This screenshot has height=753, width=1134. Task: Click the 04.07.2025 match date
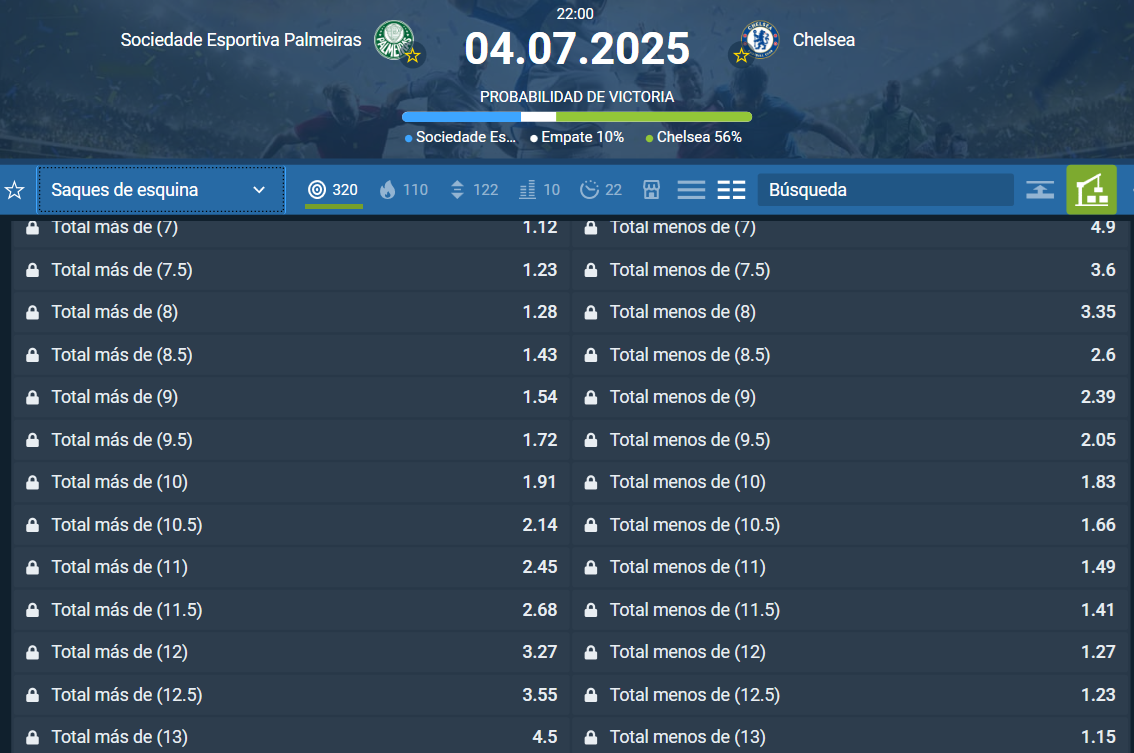tap(577, 49)
